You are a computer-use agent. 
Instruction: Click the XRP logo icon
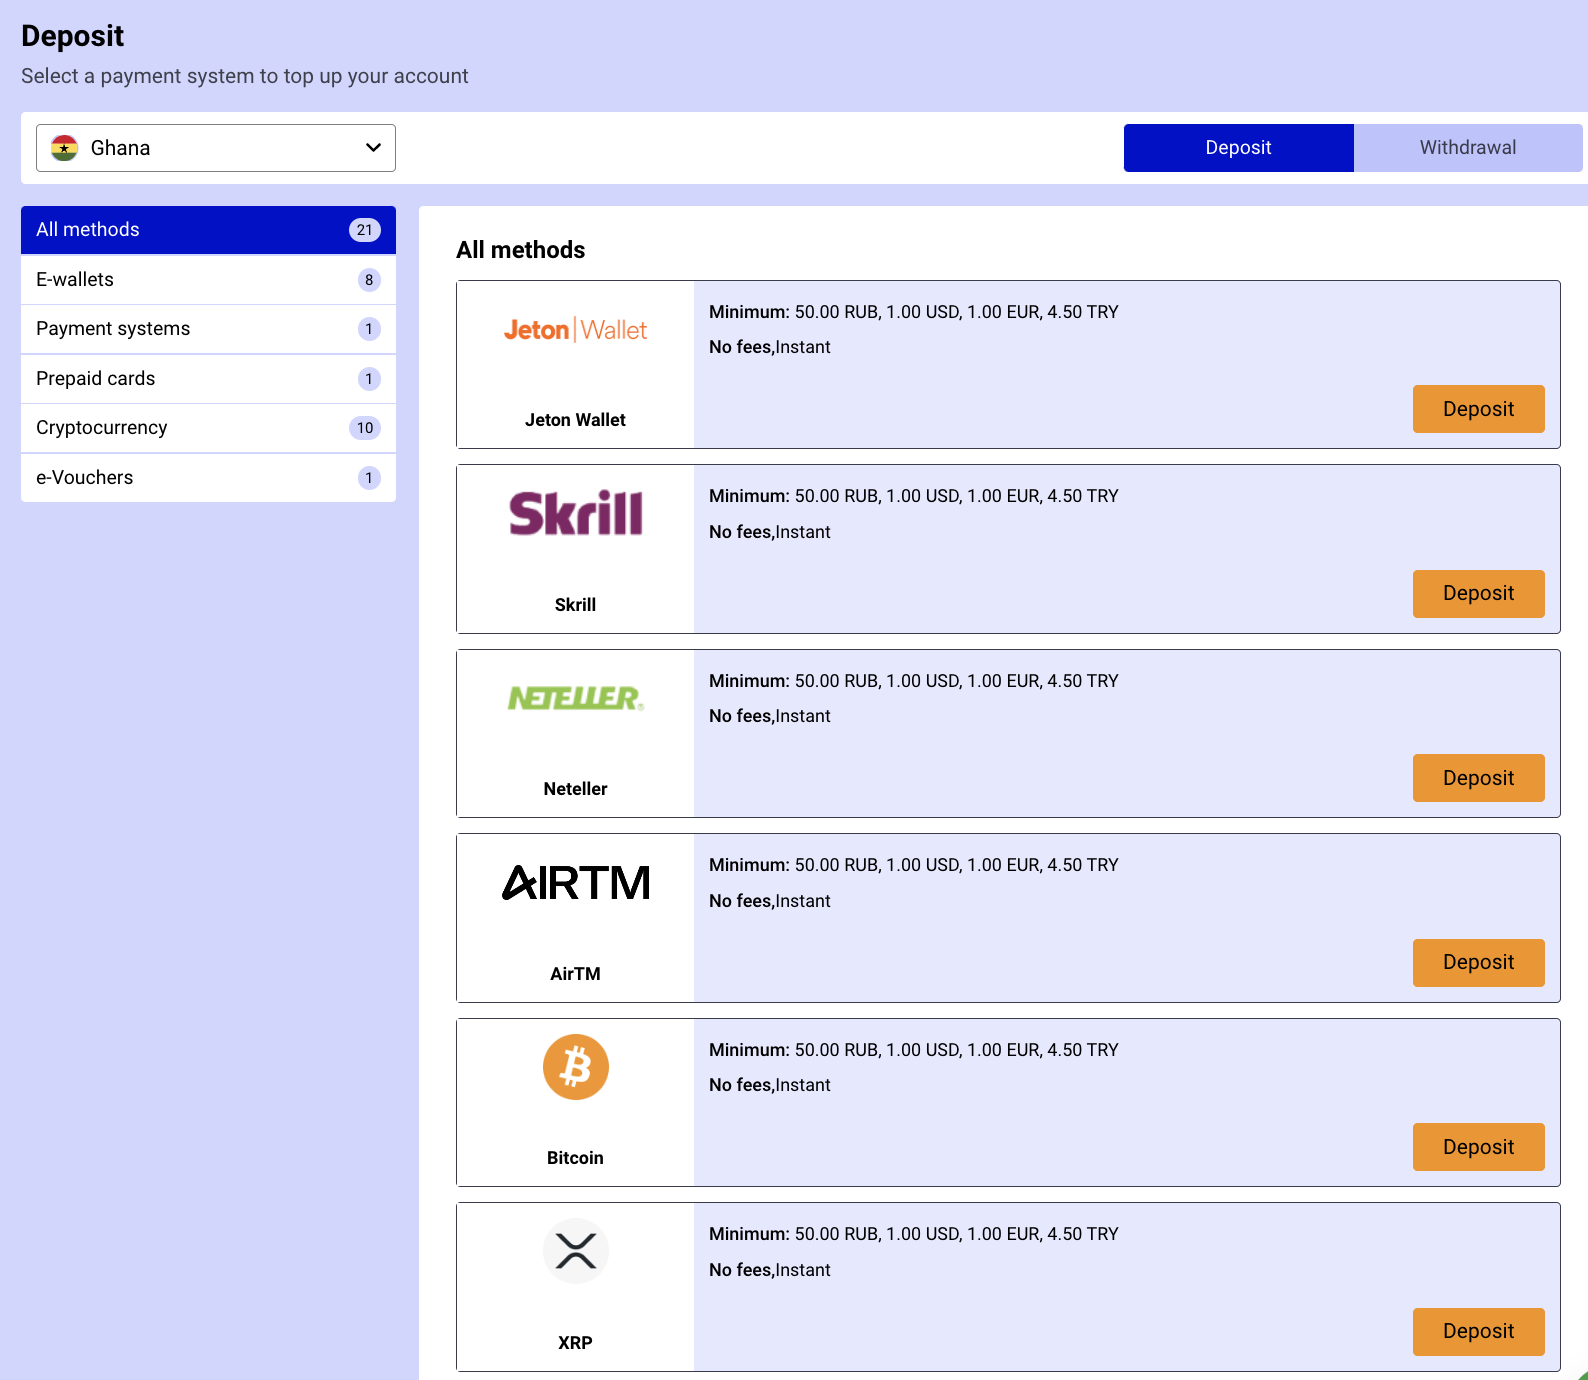pyautogui.click(x=575, y=1251)
